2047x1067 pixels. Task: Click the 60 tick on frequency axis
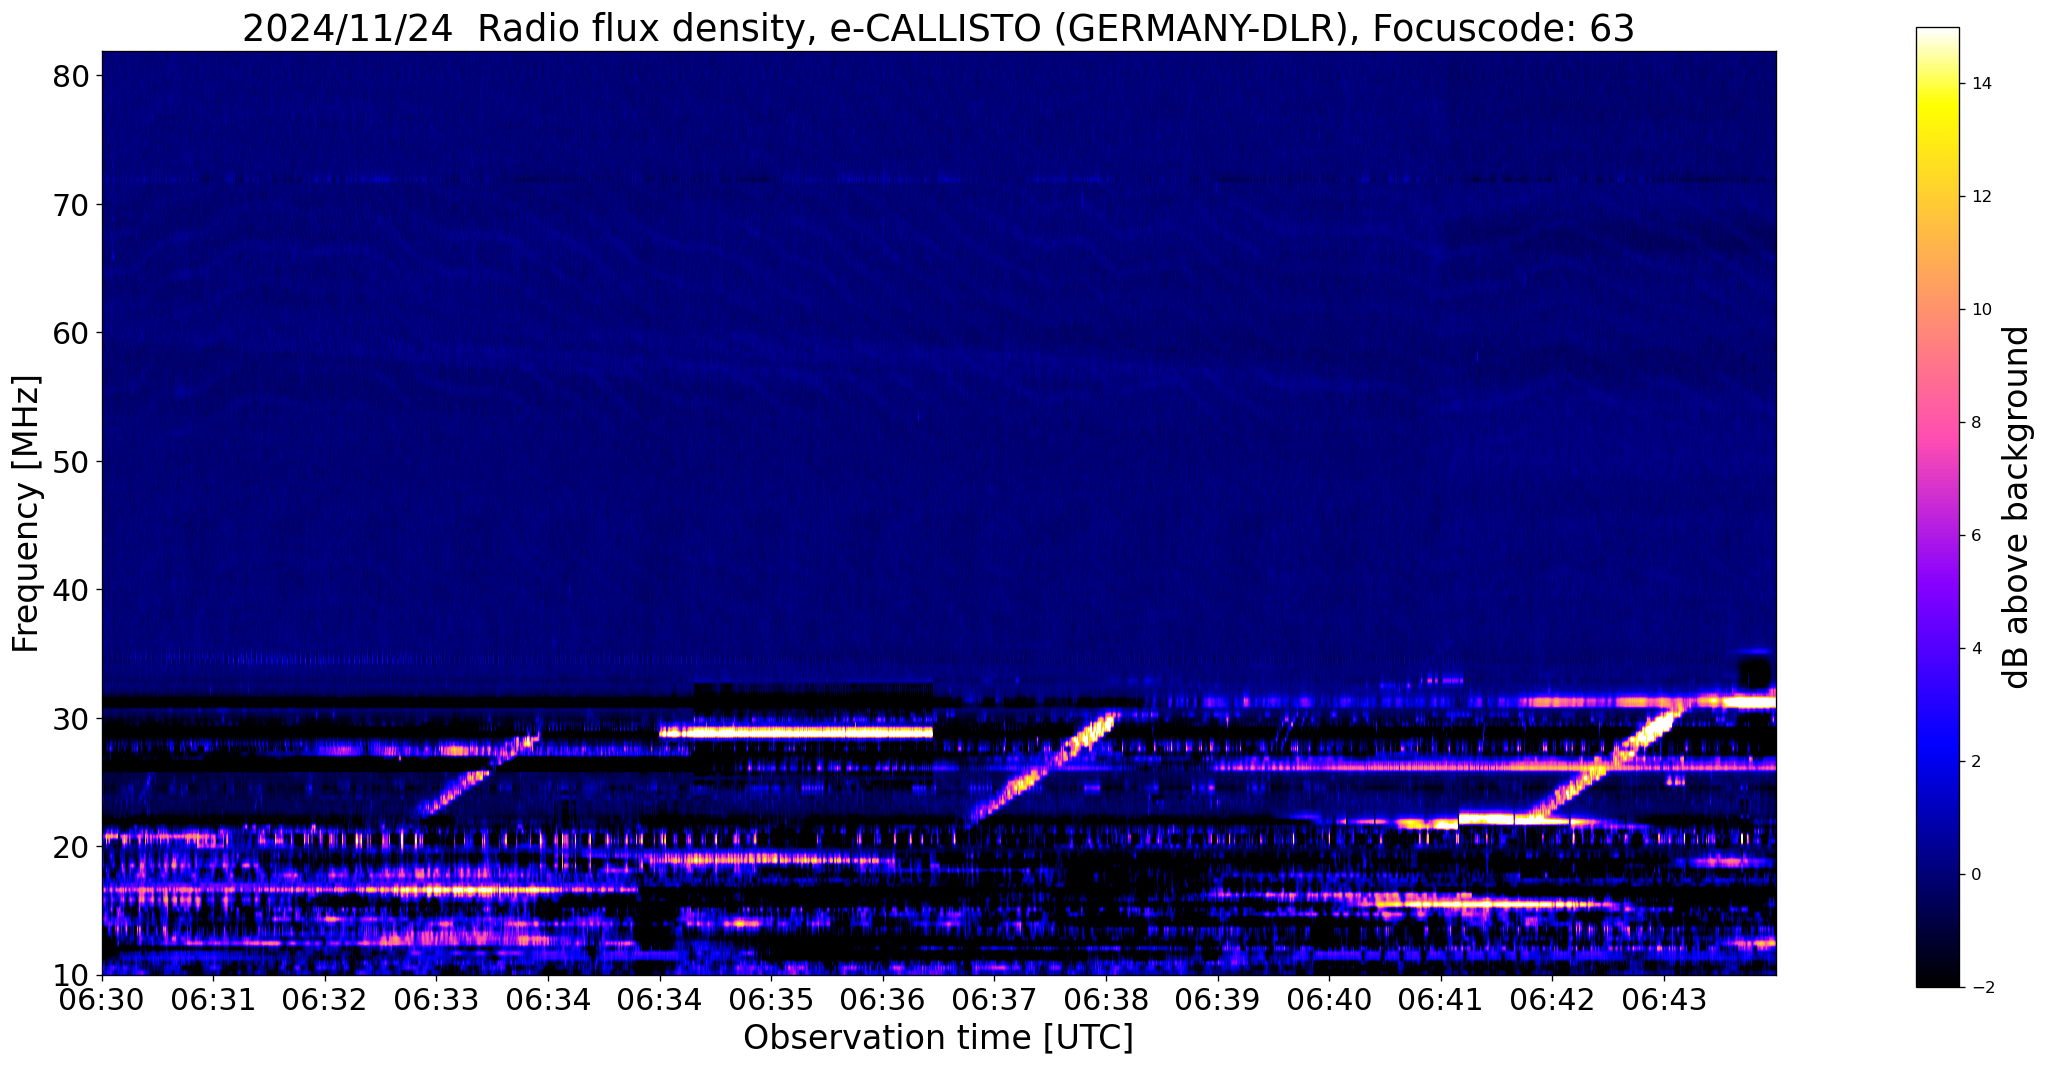tap(72, 333)
